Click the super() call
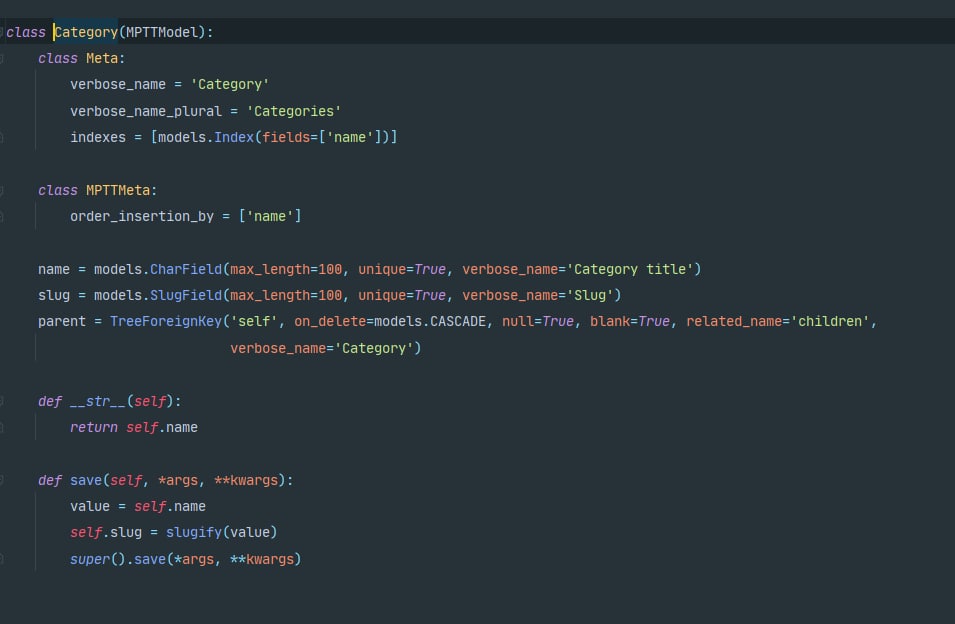 [x=98, y=560]
